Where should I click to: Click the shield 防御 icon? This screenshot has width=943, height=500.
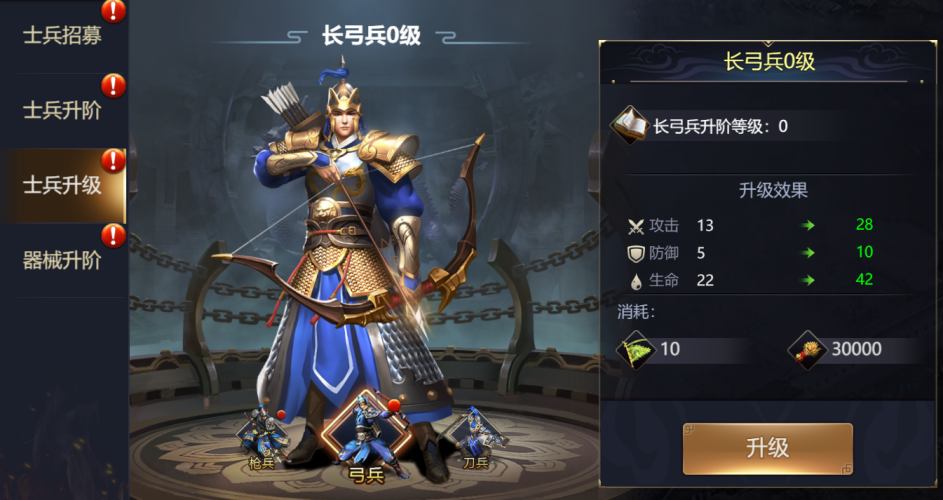pyautogui.click(x=636, y=253)
